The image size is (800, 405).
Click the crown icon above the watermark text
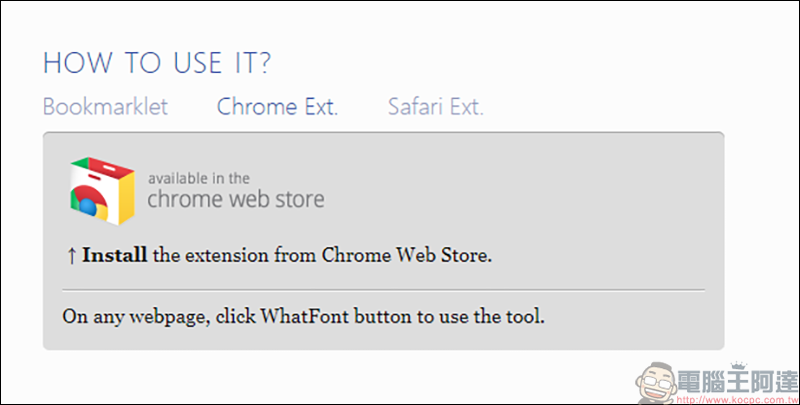738,365
